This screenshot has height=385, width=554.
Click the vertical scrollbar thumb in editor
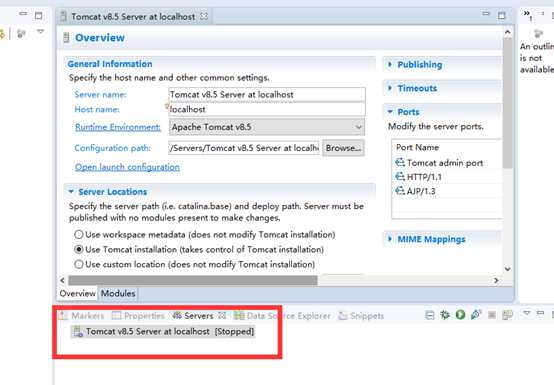[x=508, y=102]
